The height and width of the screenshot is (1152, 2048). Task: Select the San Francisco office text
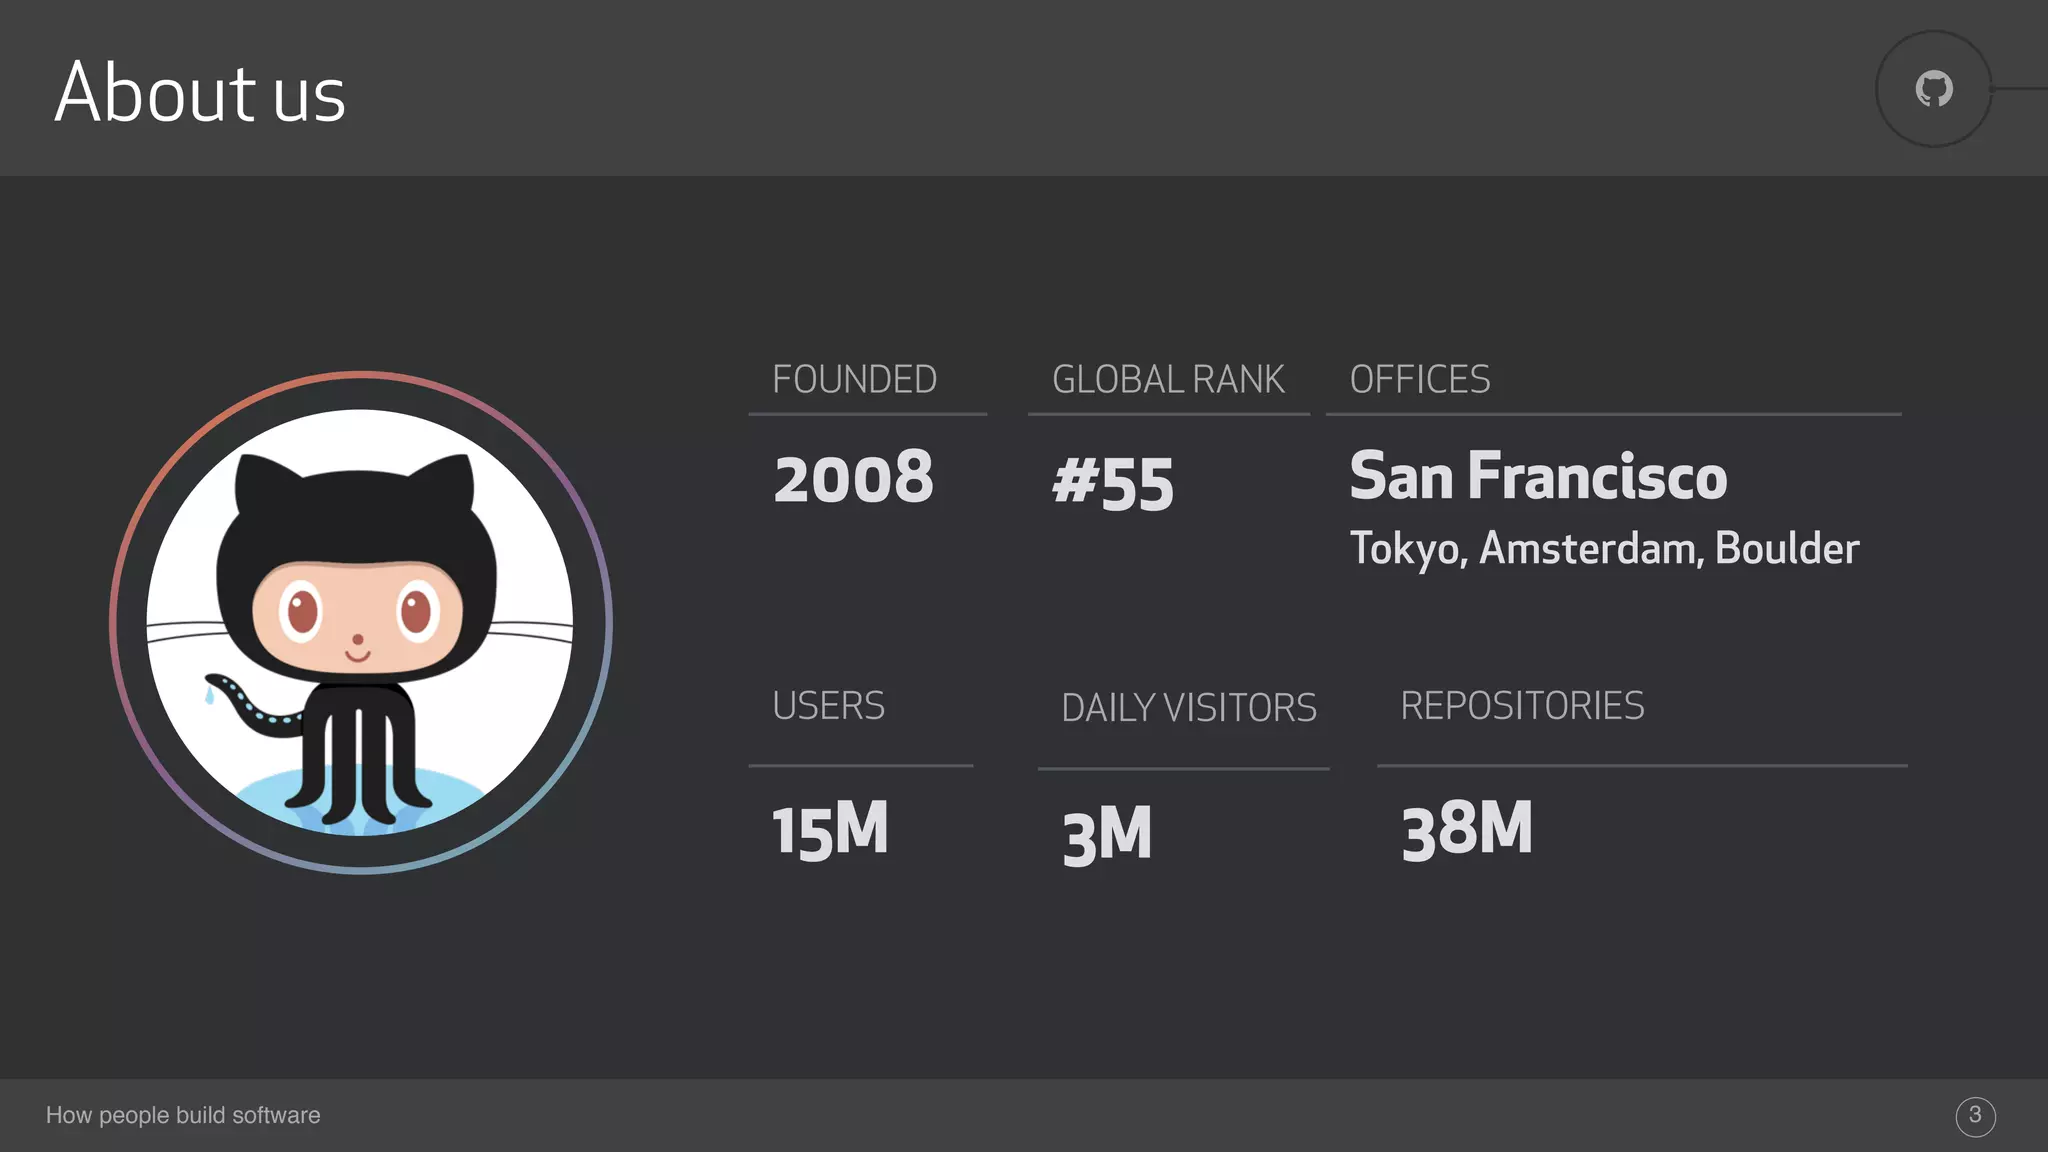[1538, 476]
